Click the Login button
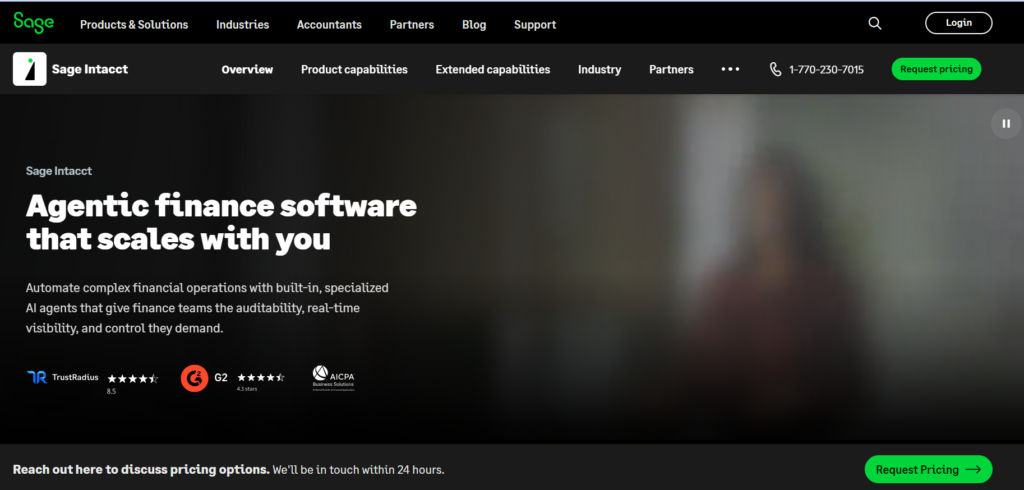This screenshot has height=490, width=1024. 959,23
